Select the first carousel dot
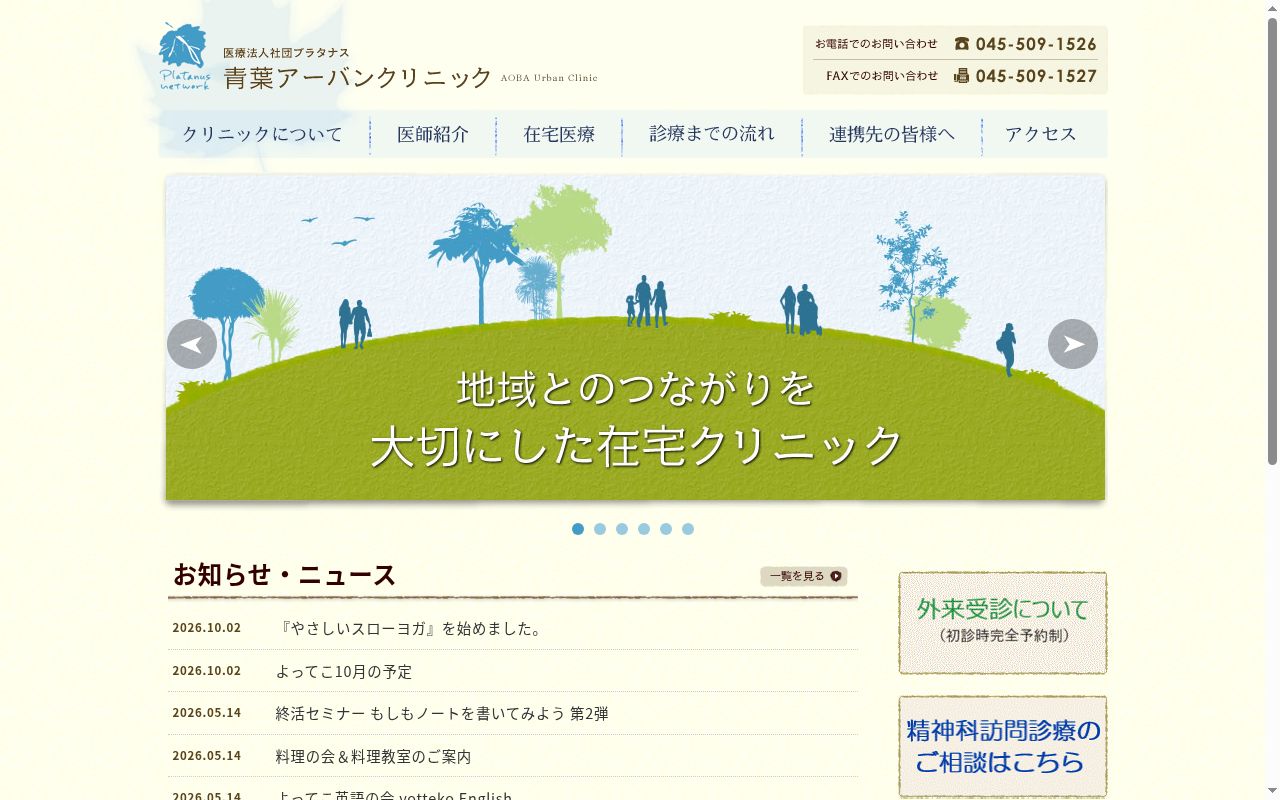Viewport: 1280px width, 800px height. (x=578, y=529)
